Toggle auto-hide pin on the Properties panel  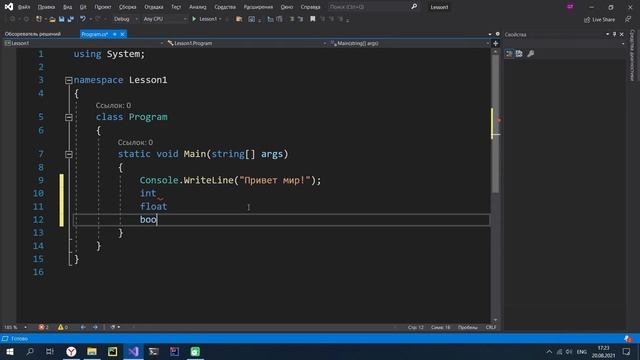[614, 34]
